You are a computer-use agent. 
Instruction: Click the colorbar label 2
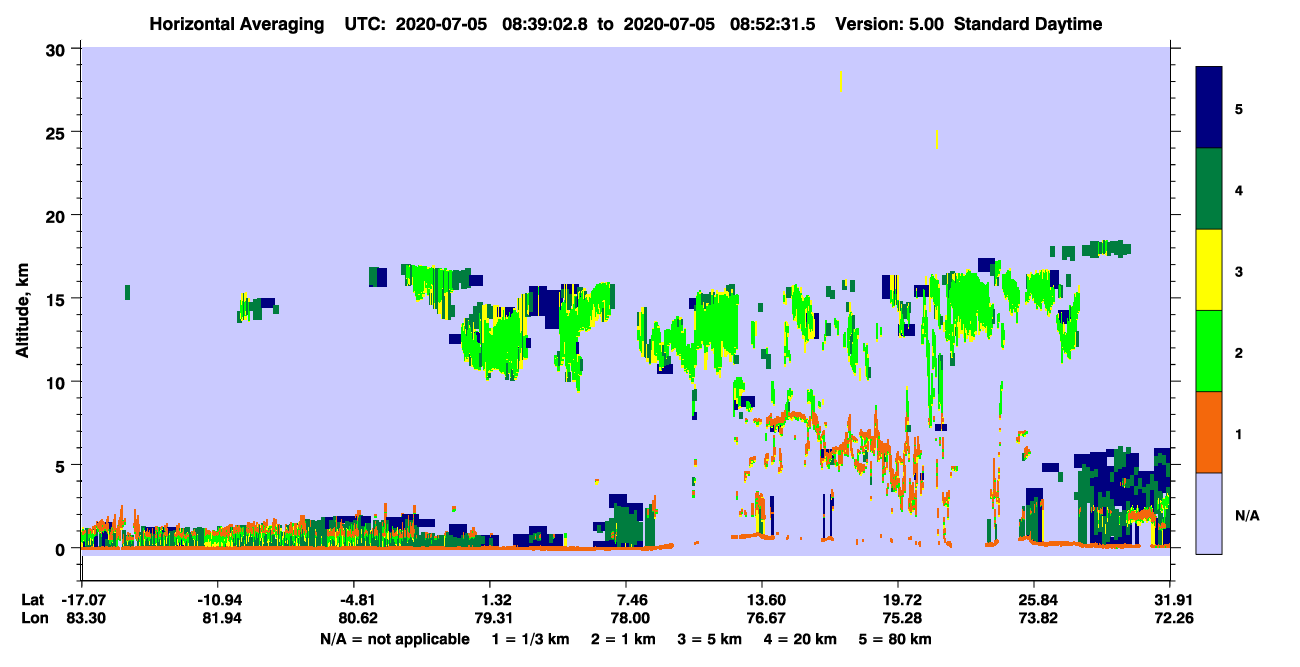click(1238, 352)
